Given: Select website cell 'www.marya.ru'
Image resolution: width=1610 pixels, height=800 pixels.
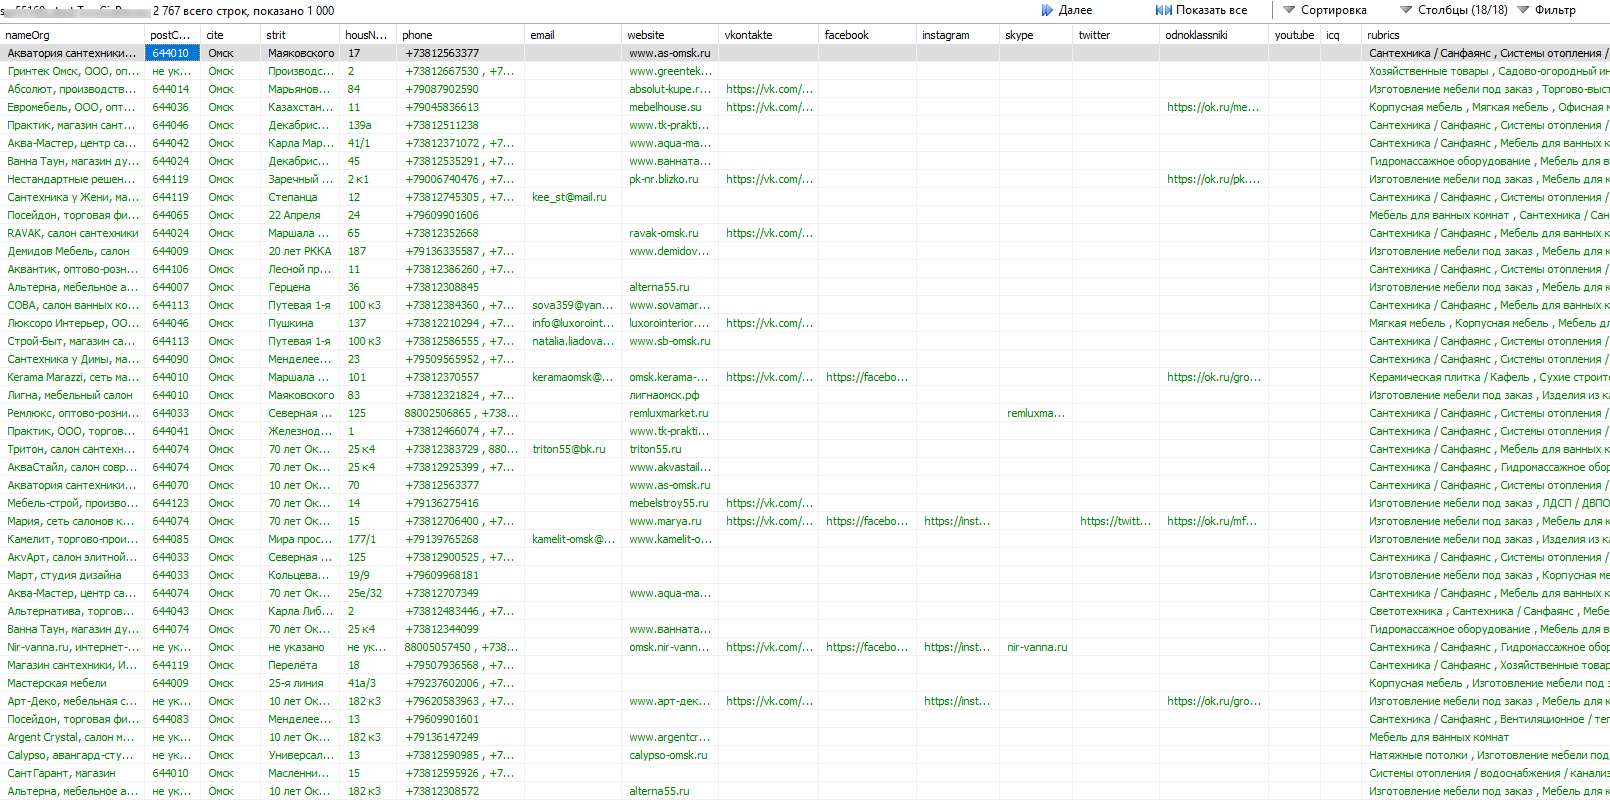Looking at the screenshot, I should [x=670, y=521].
